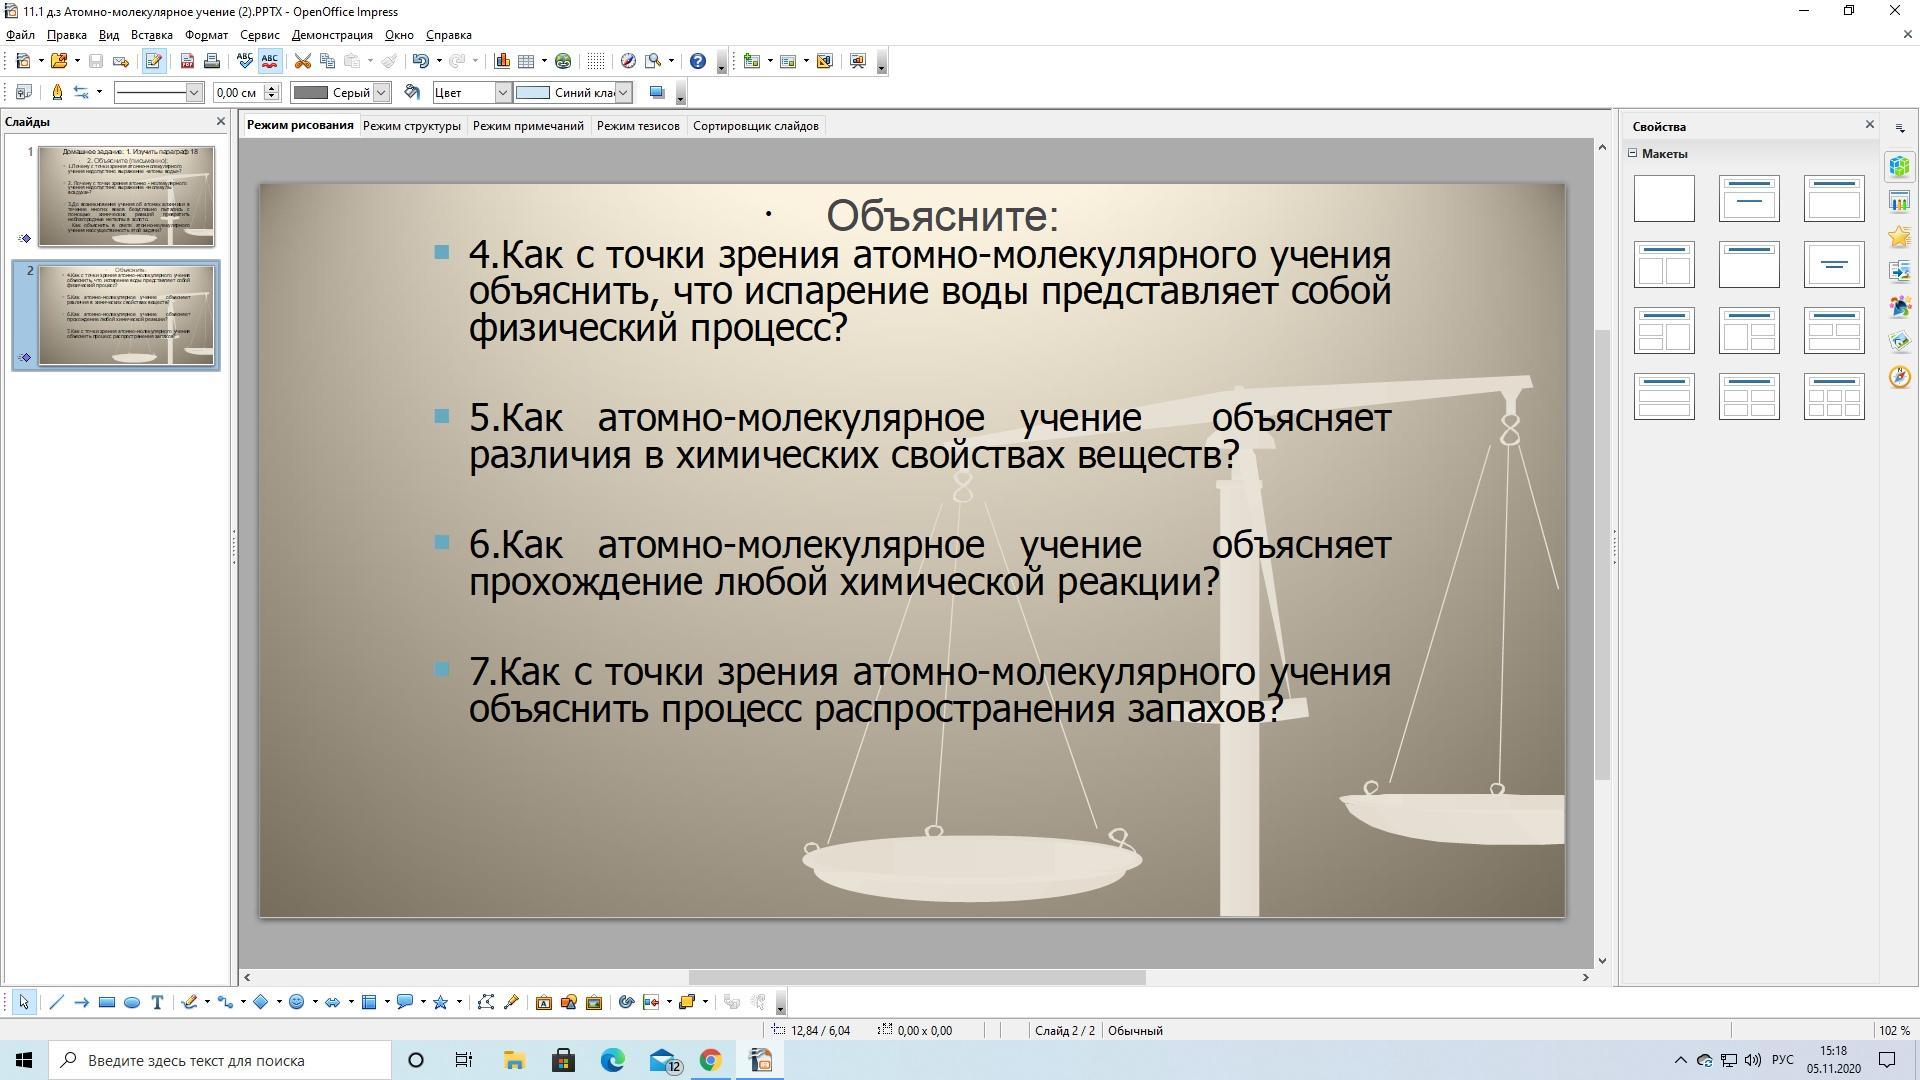This screenshot has width=1920, height=1080.
Task: Select the Text tool in drawing toolbar
Action: (157, 1002)
